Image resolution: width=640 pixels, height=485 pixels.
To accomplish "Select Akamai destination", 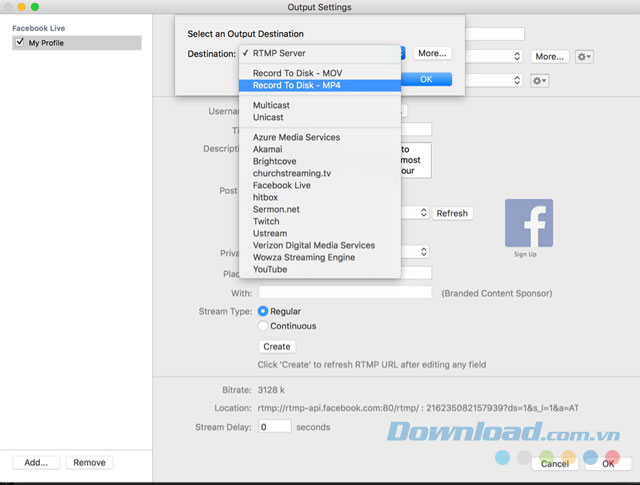I will (x=320, y=149).
